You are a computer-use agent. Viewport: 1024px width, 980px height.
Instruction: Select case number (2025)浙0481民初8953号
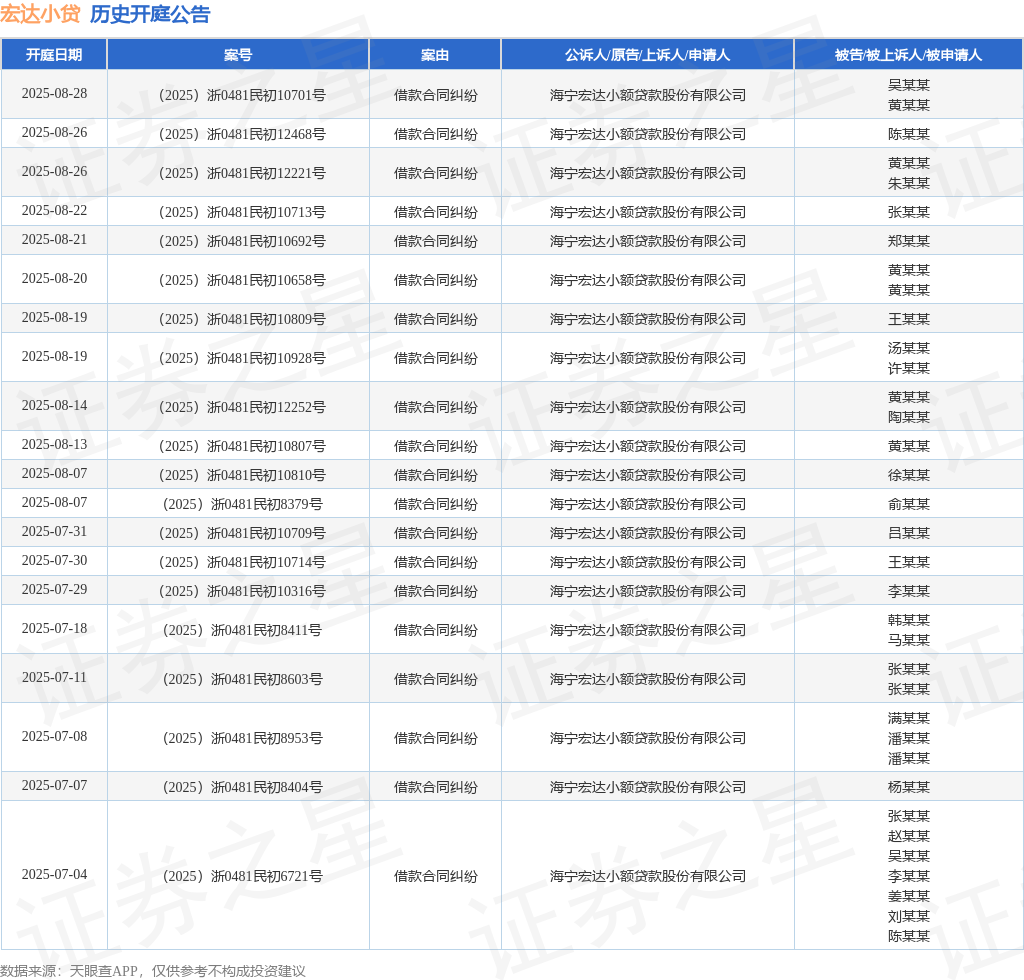click(x=242, y=738)
